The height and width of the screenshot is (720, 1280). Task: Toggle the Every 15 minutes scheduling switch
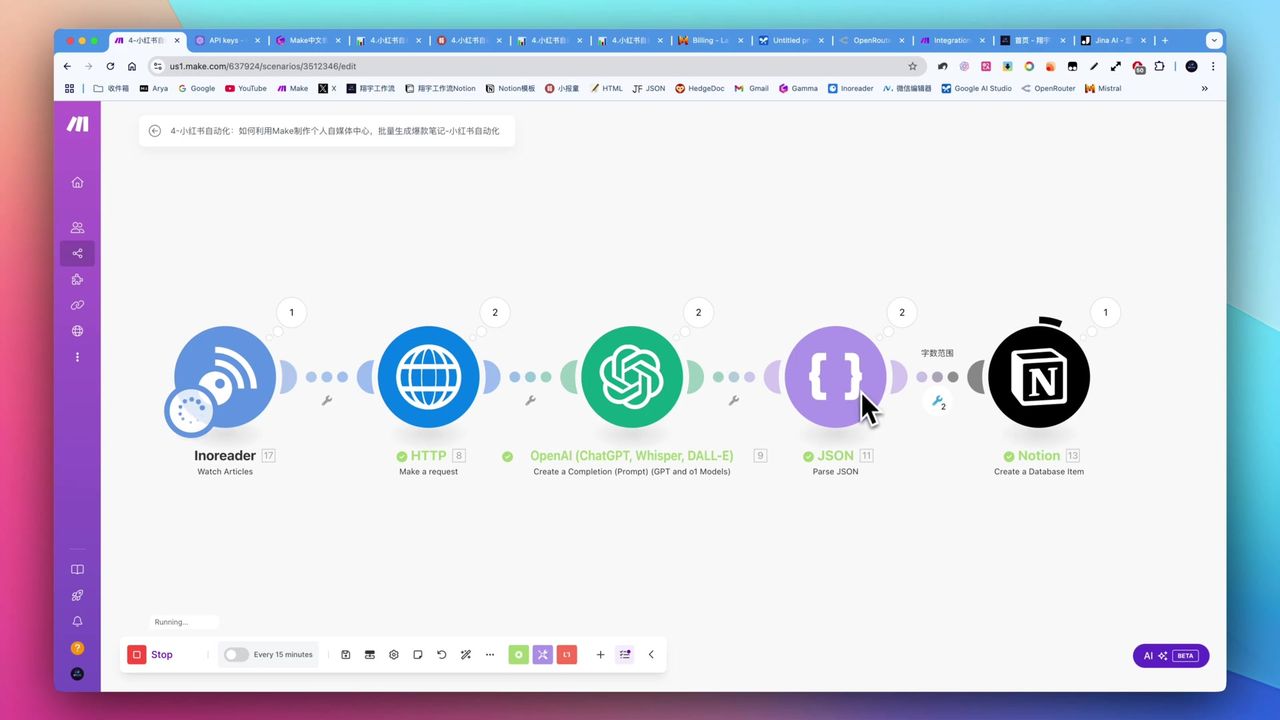tap(236, 655)
